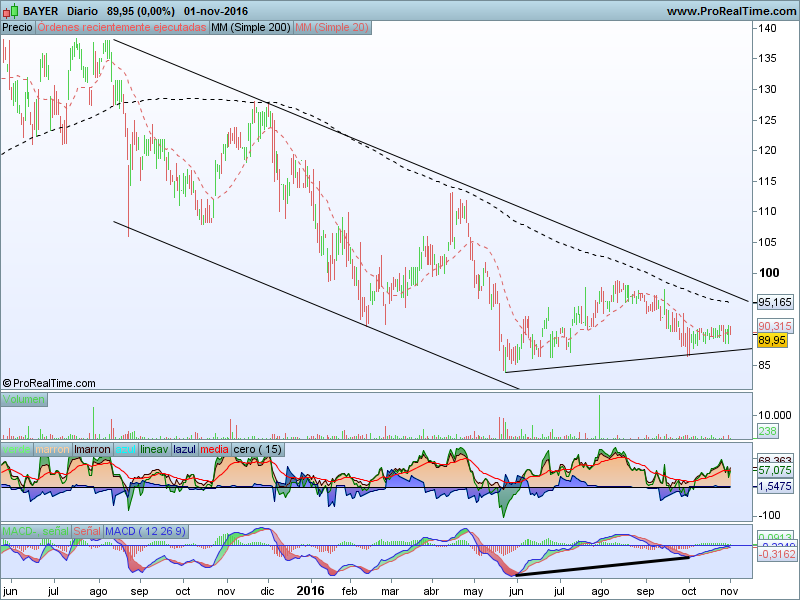The height and width of the screenshot is (600, 800).
Task: Click the green MACD-. señal label
Action: [37, 530]
